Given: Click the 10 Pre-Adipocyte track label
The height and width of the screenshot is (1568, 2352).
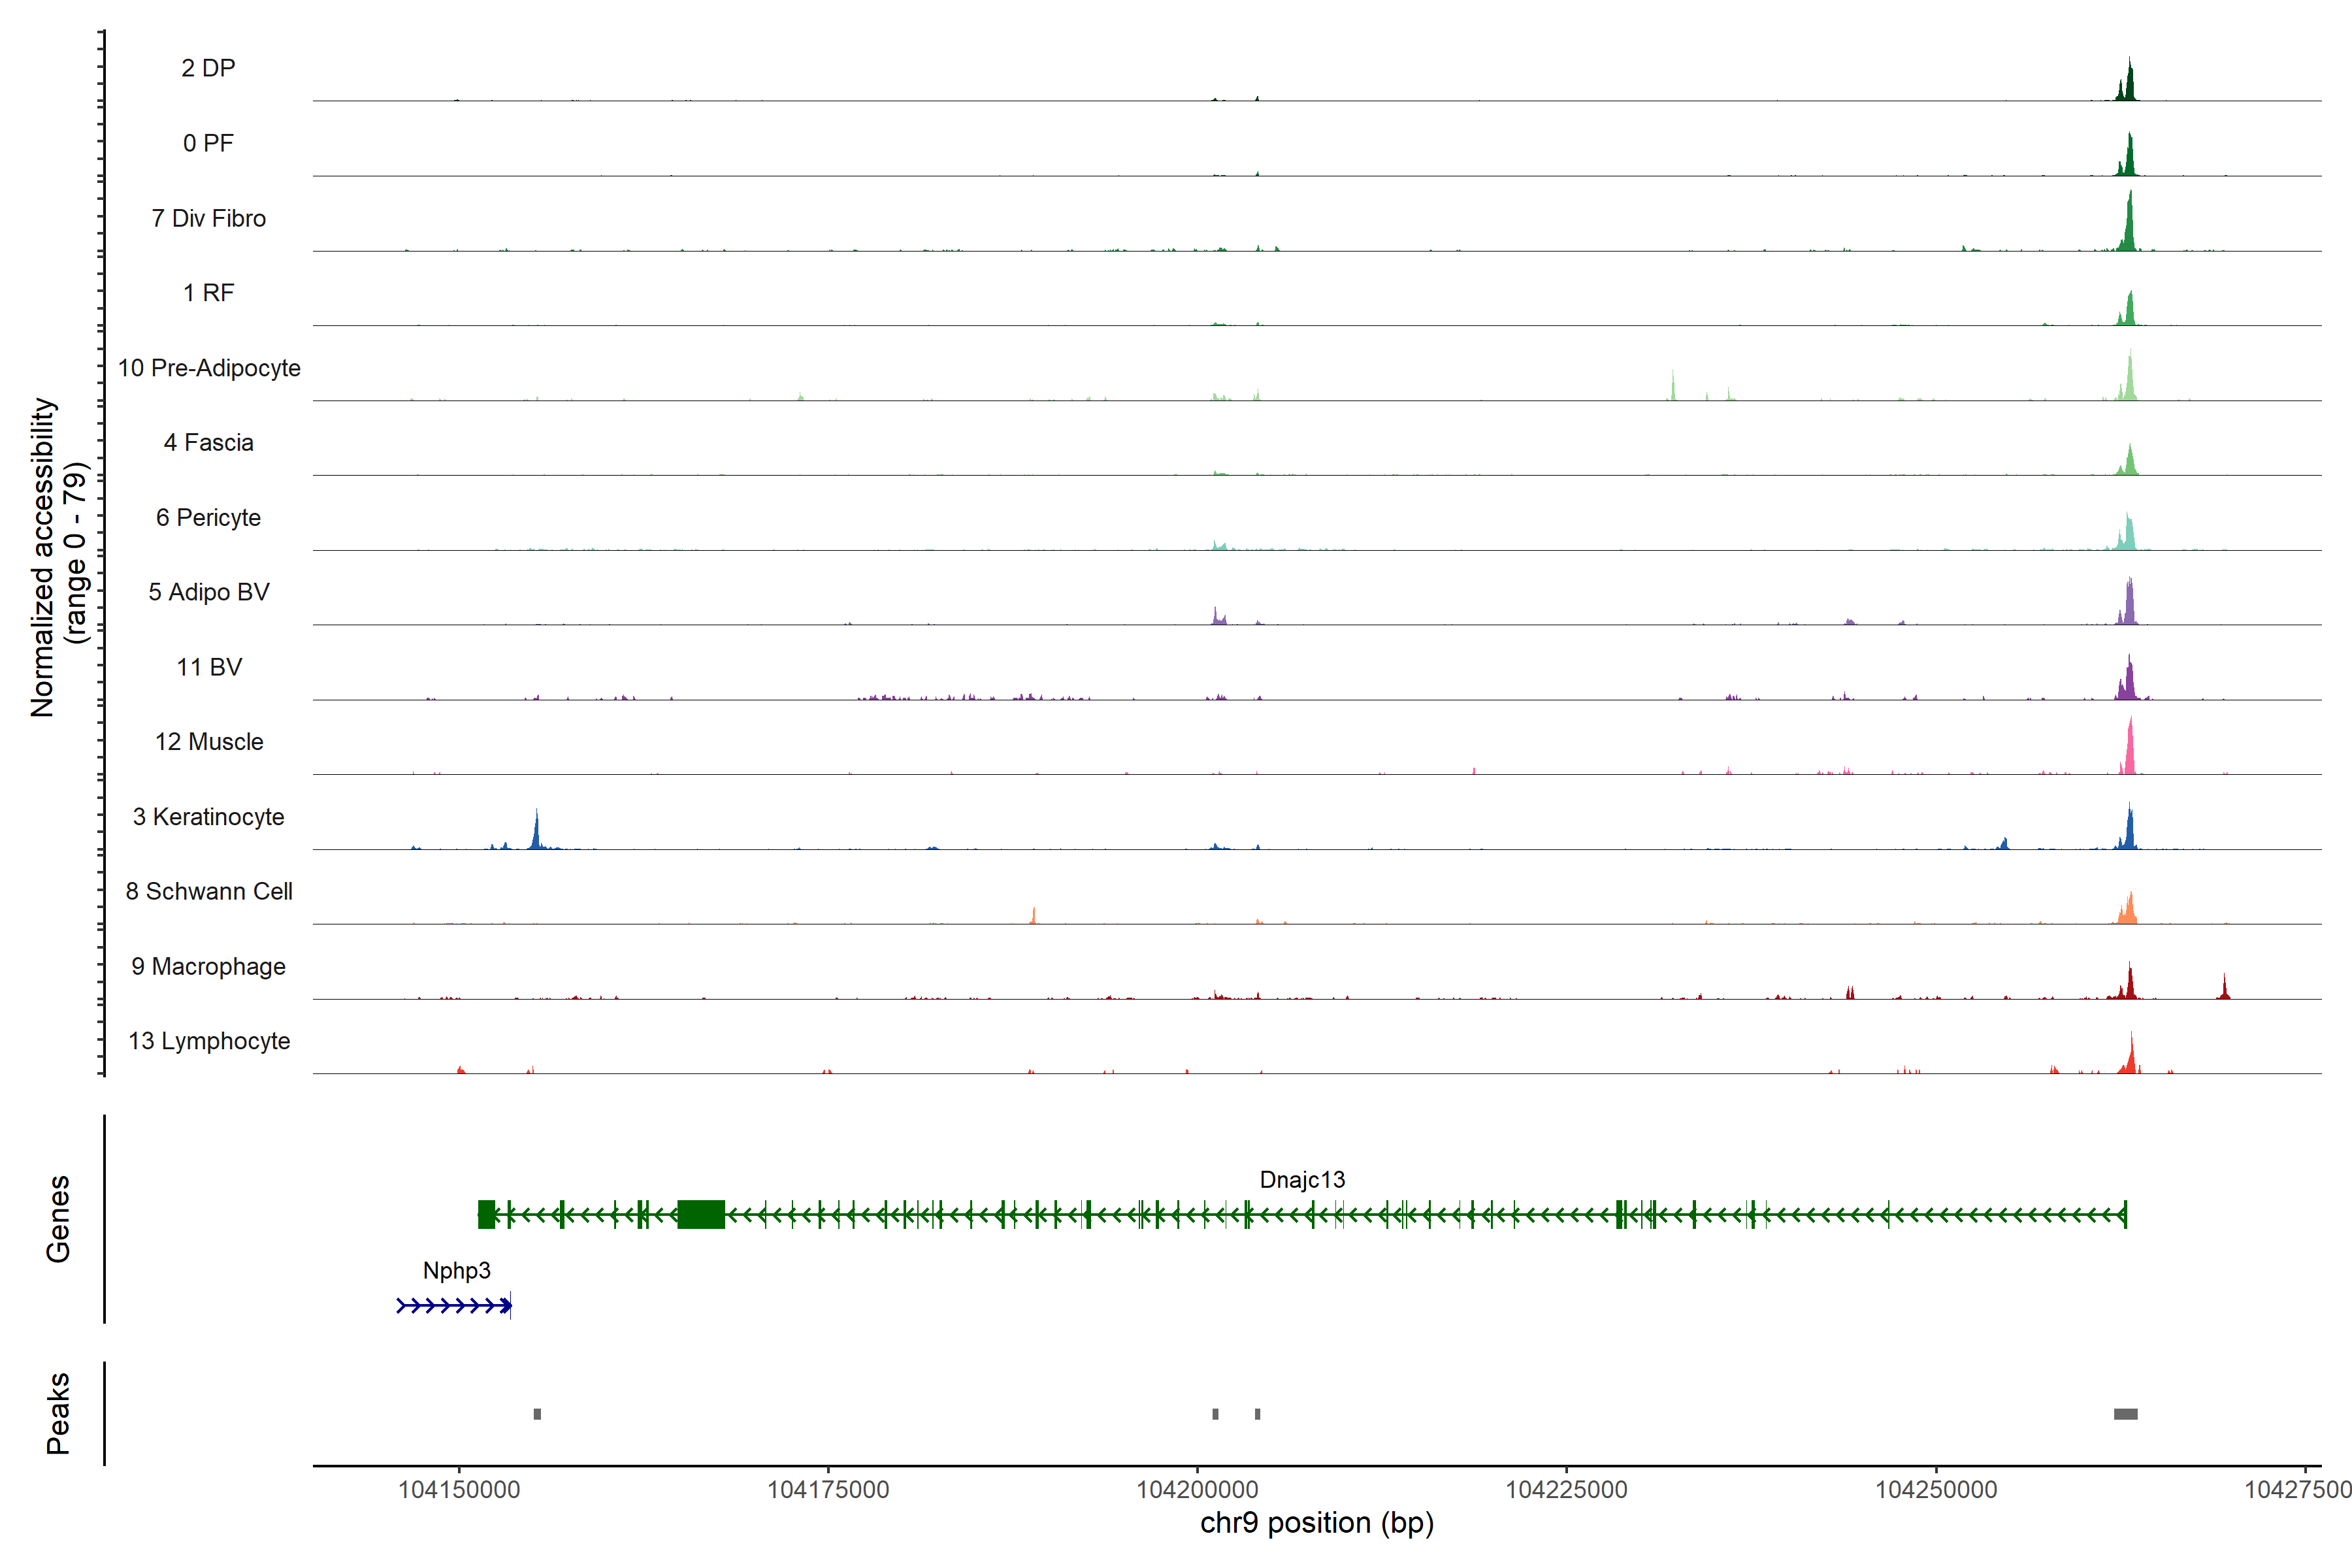Looking at the screenshot, I should point(209,368).
